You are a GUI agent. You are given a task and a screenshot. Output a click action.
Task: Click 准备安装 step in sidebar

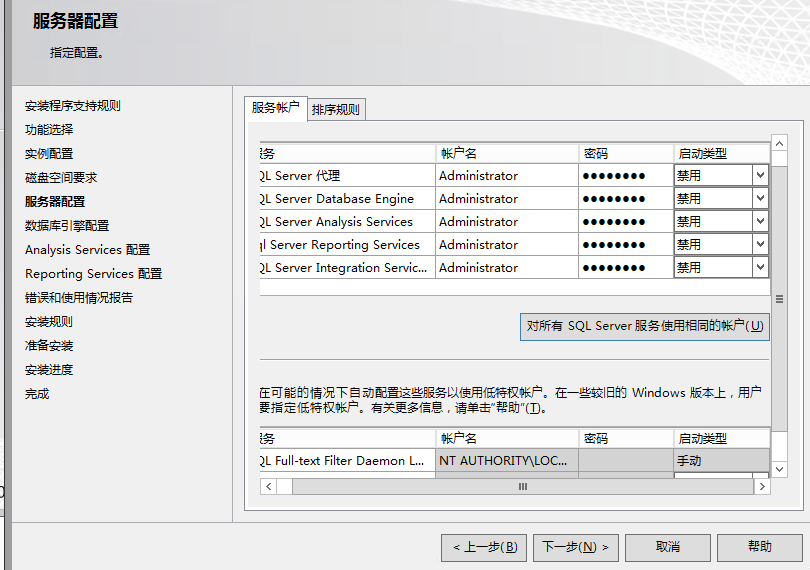[49, 346]
